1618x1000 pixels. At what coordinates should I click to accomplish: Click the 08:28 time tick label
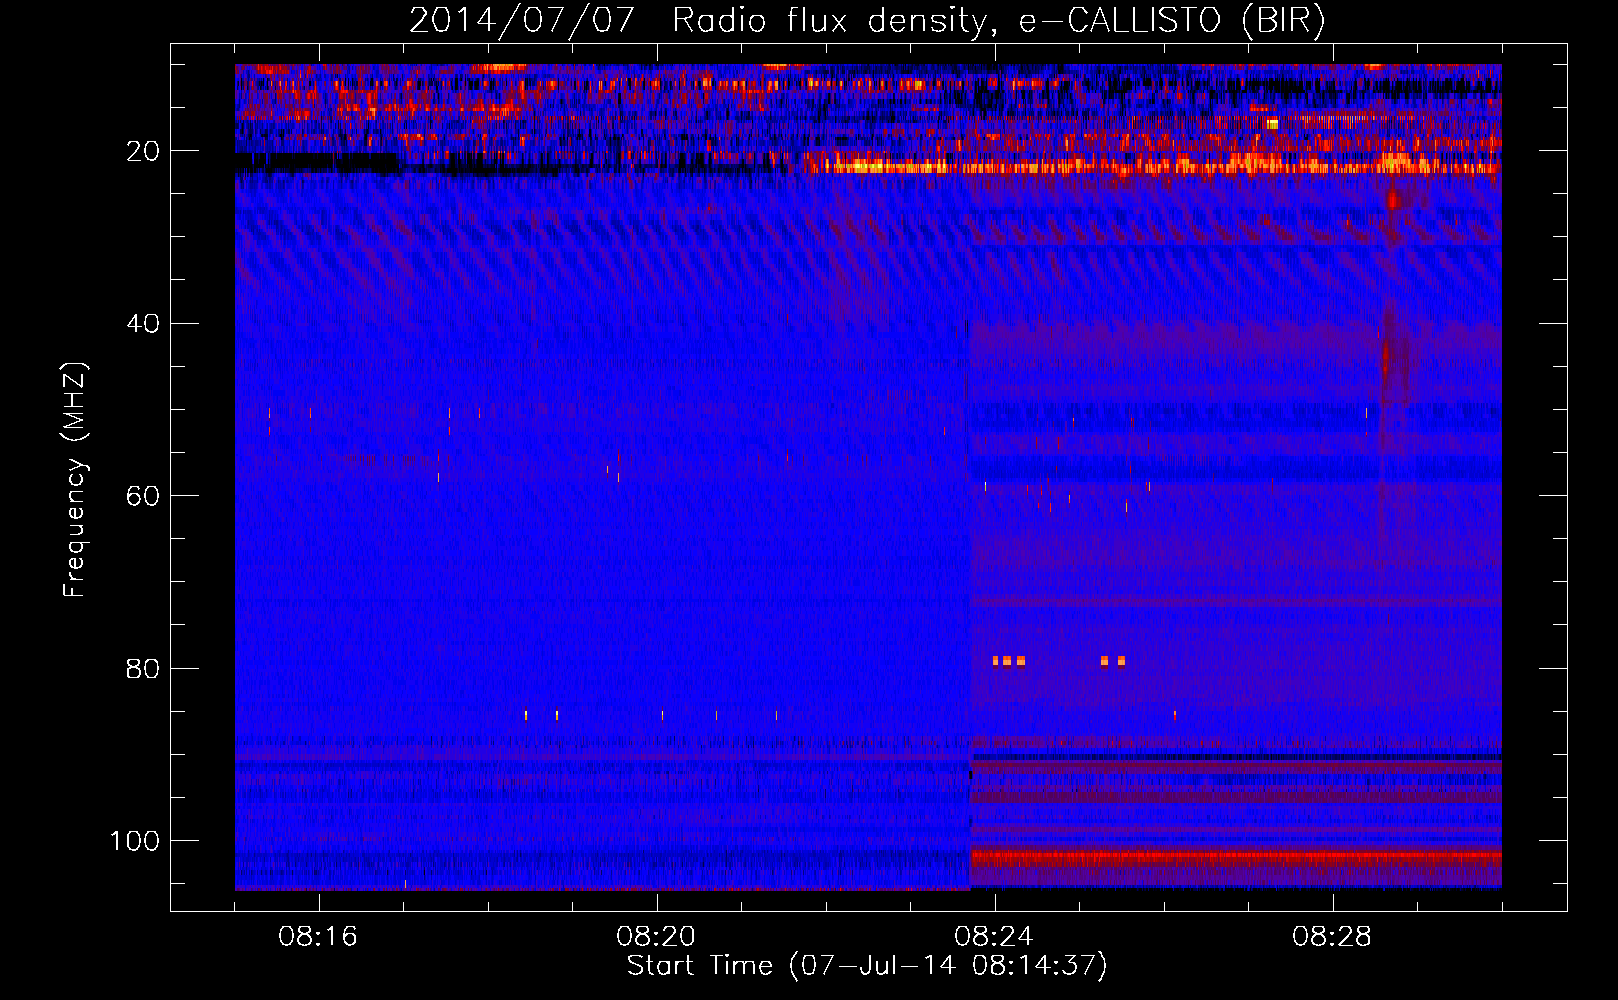[x=1332, y=937]
